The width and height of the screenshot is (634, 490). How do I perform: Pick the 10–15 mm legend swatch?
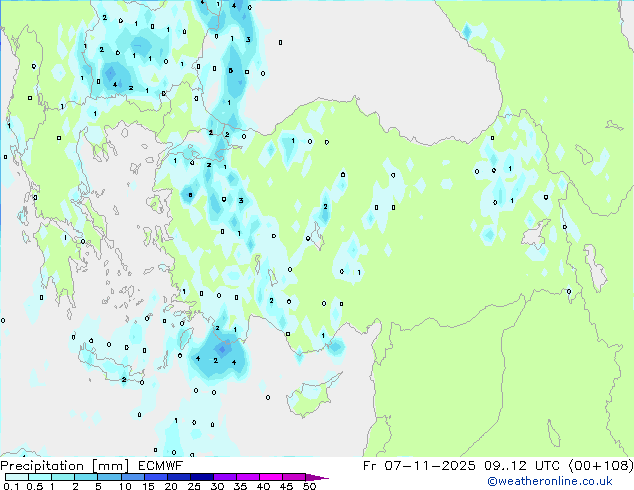pos(132,477)
